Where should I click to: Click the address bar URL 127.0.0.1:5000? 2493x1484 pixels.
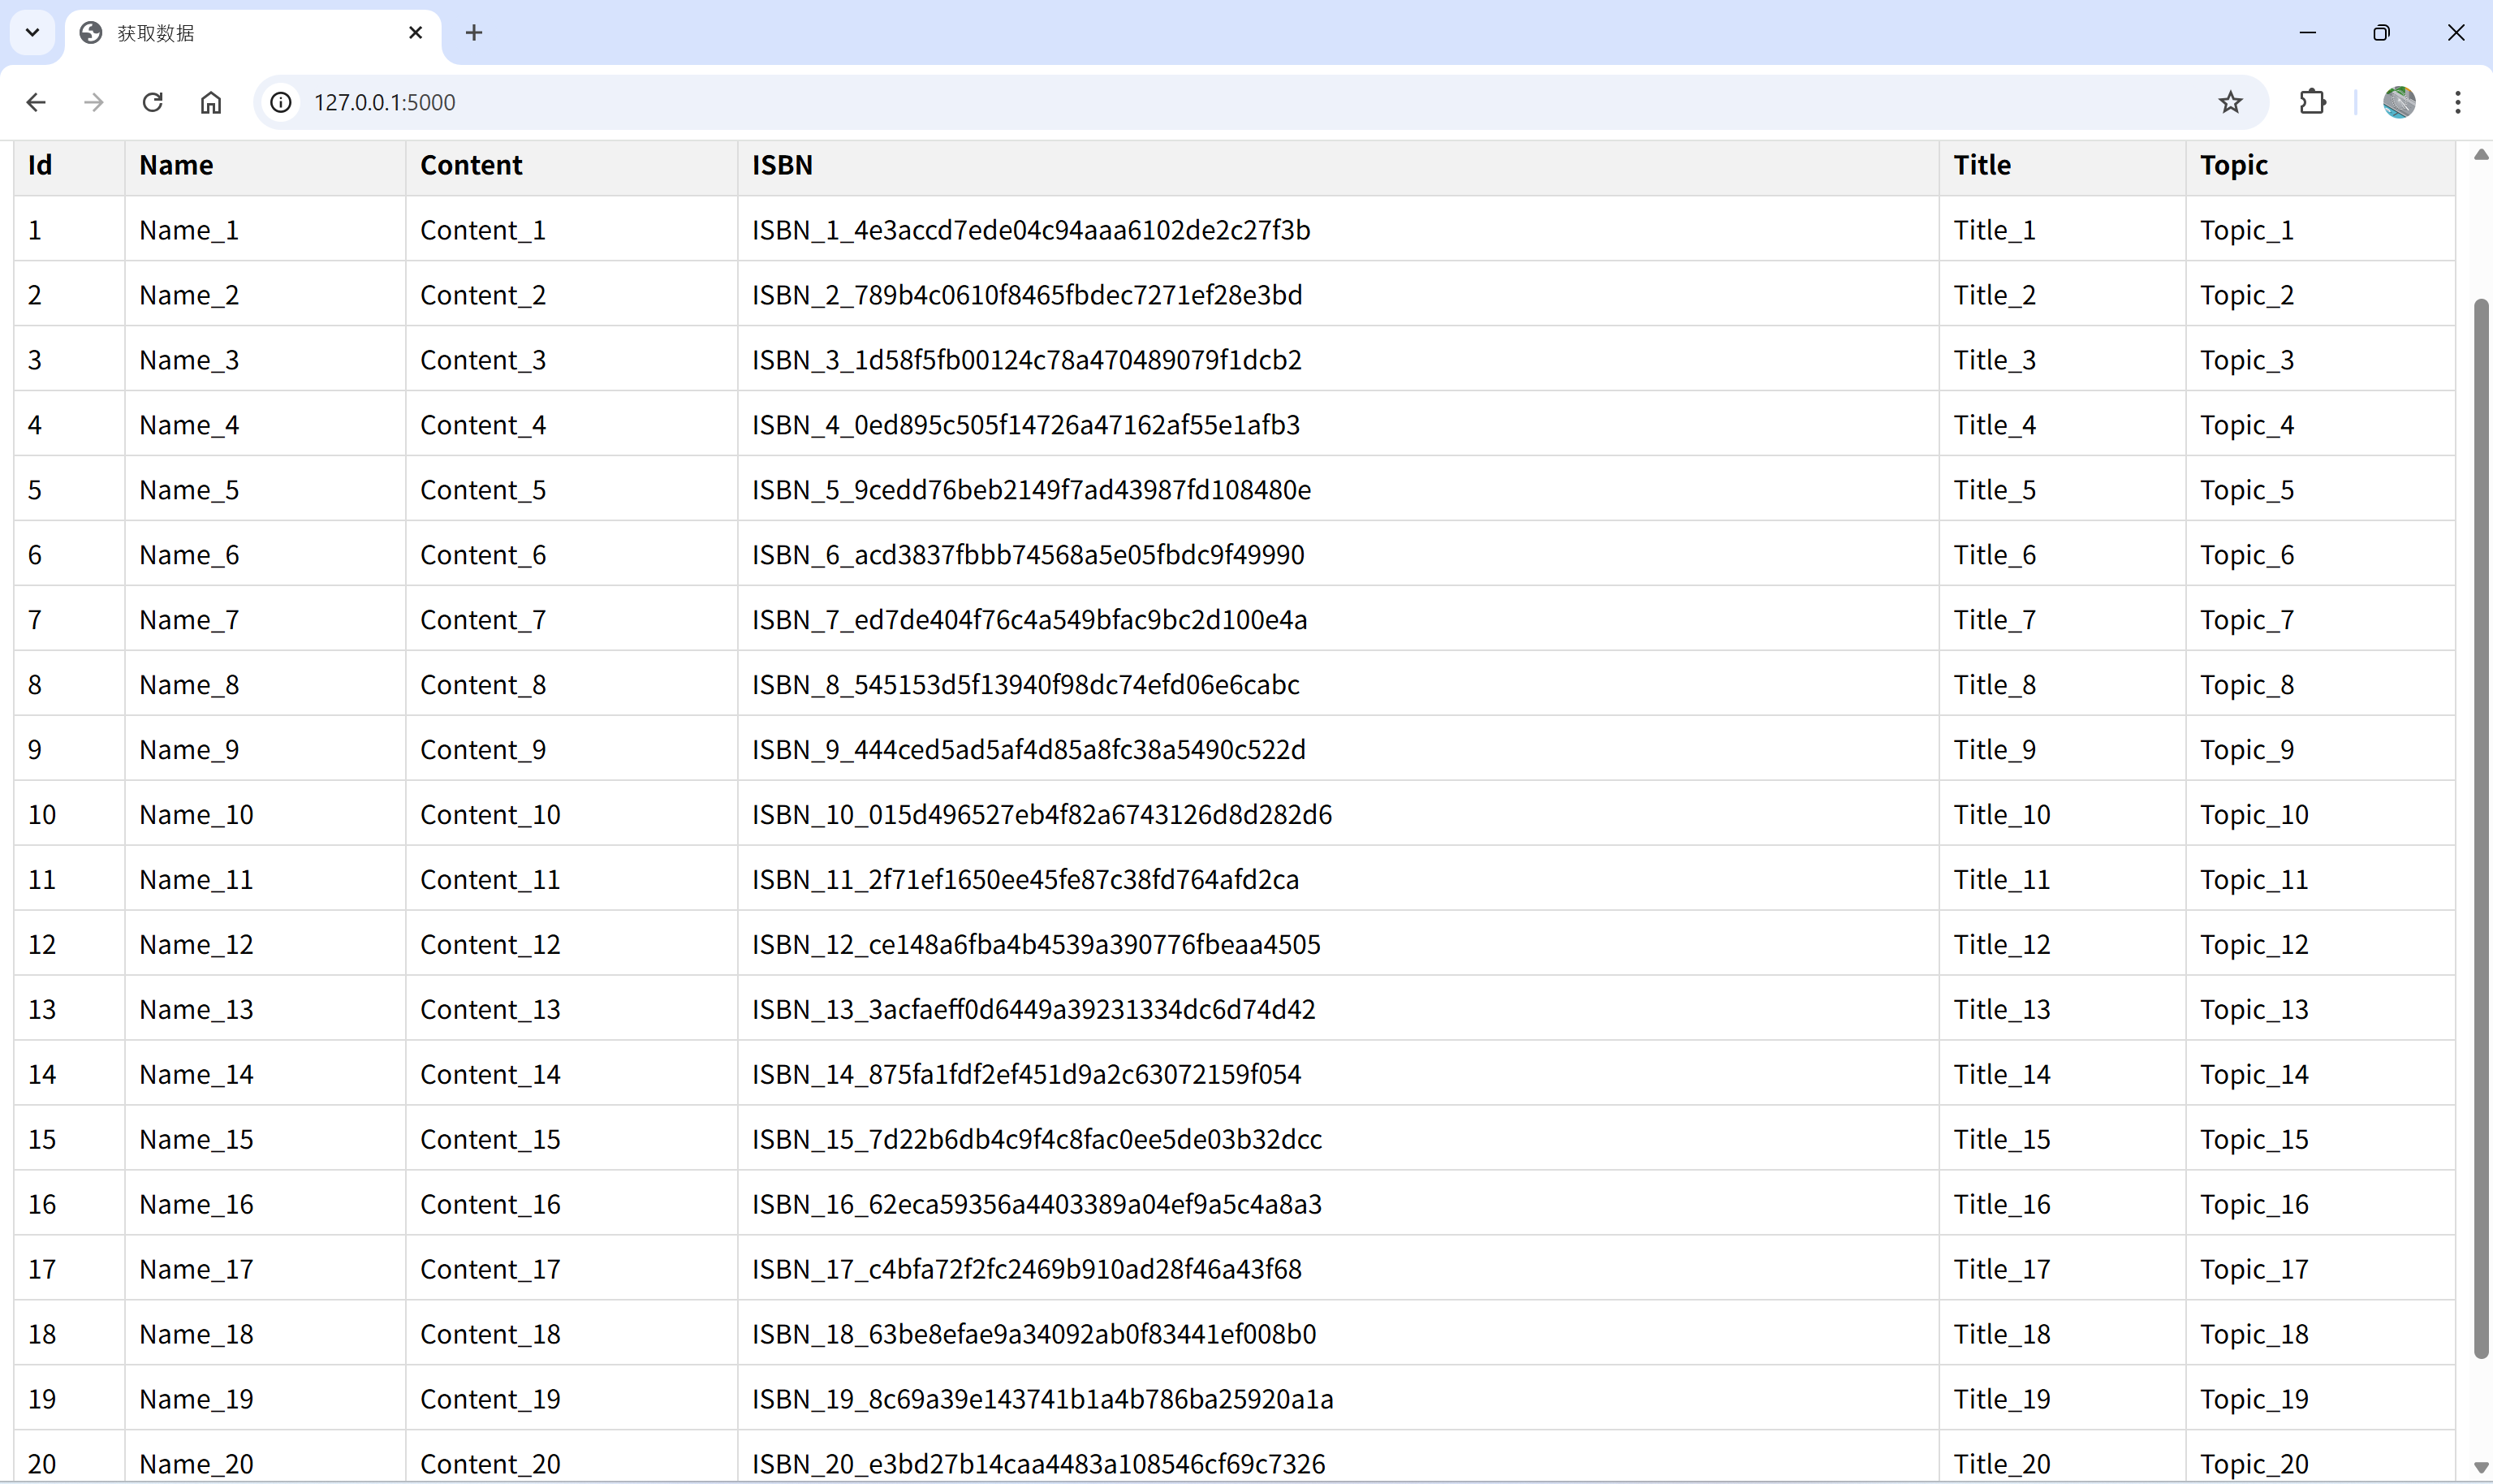click(x=385, y=102)
